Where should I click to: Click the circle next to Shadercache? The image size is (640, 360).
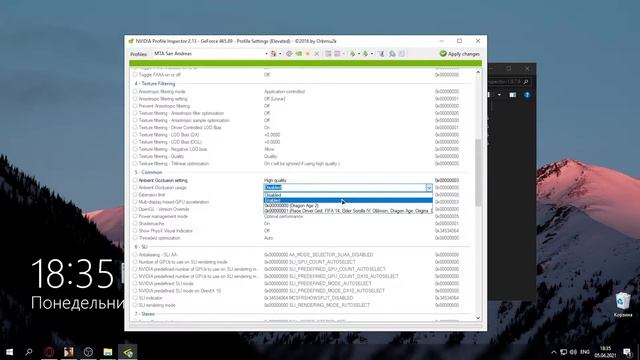(x=135, y=224)
